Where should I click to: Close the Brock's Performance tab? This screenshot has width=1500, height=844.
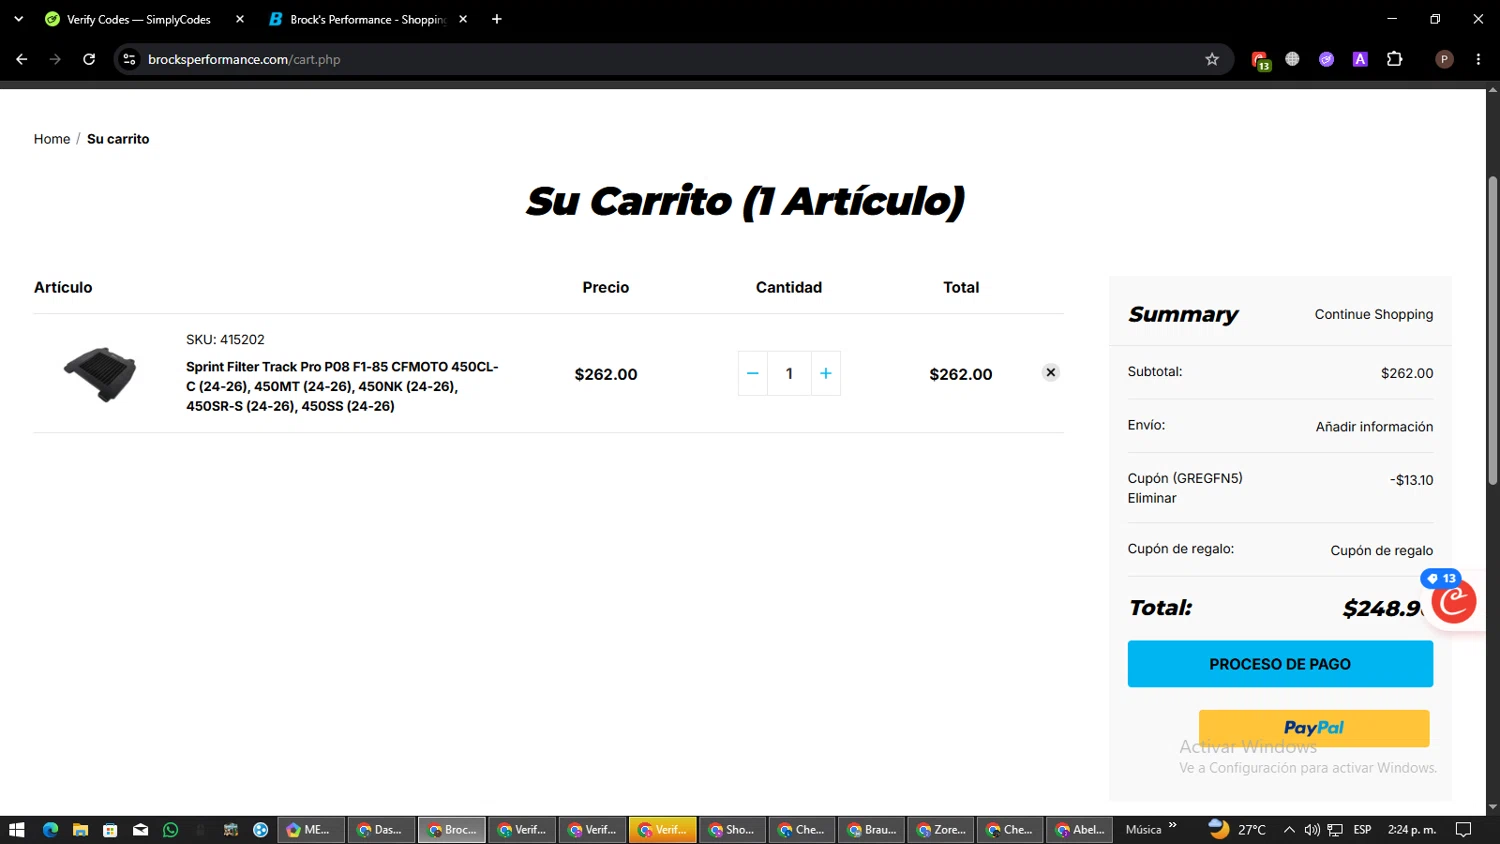click(463, 19)
